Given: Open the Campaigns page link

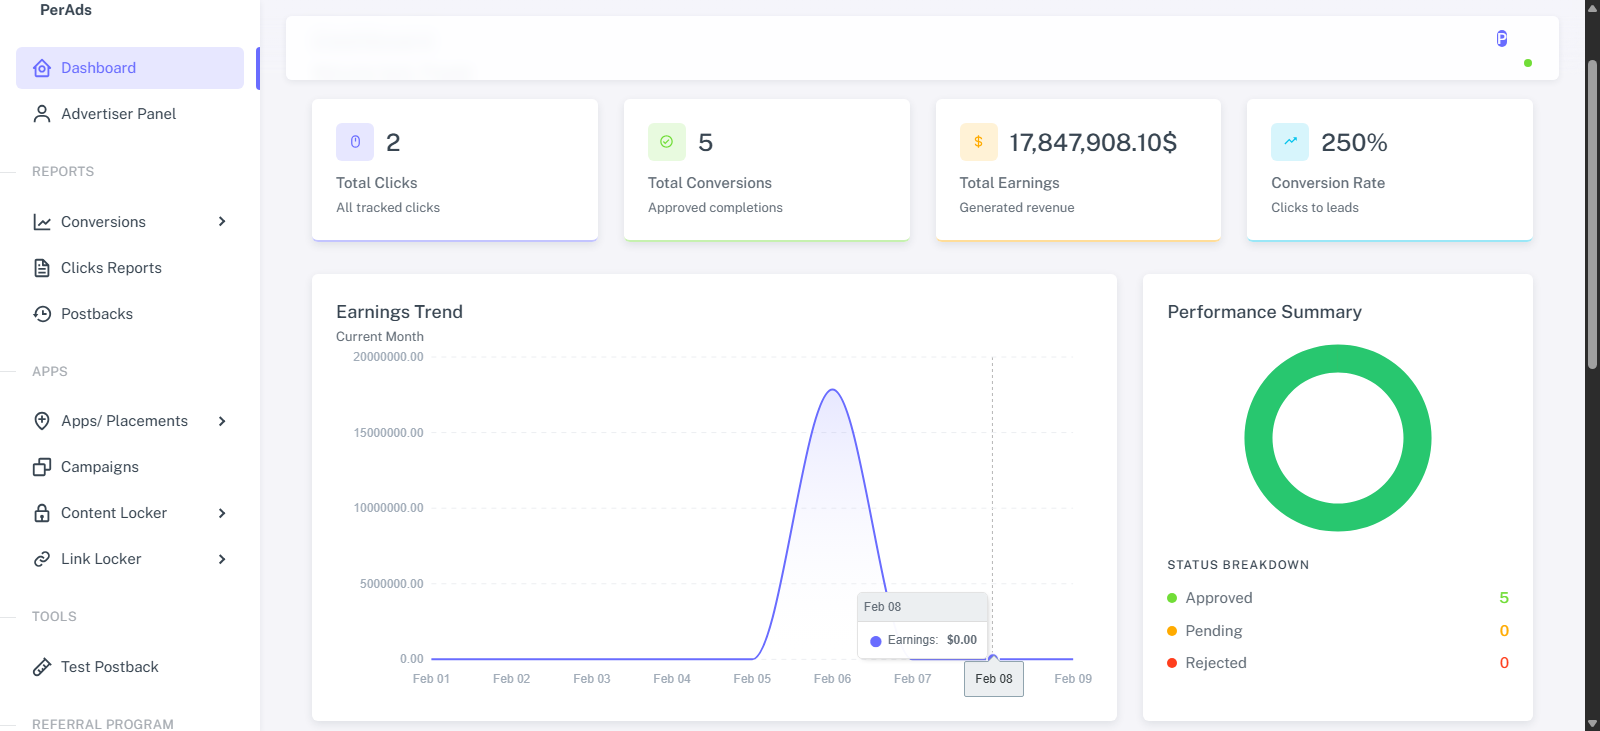Looking at the screenshot, I should 100,467.
